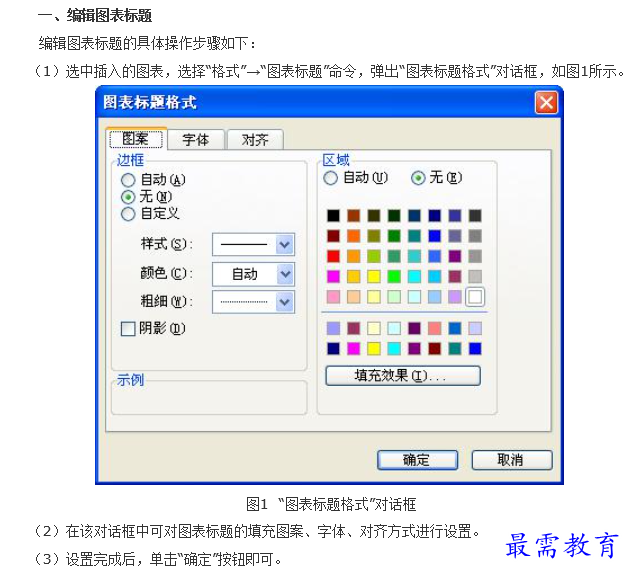This screenshot has height=577, width=627.
Task: Confirm with the 确定 button
Action: (417, 460)
